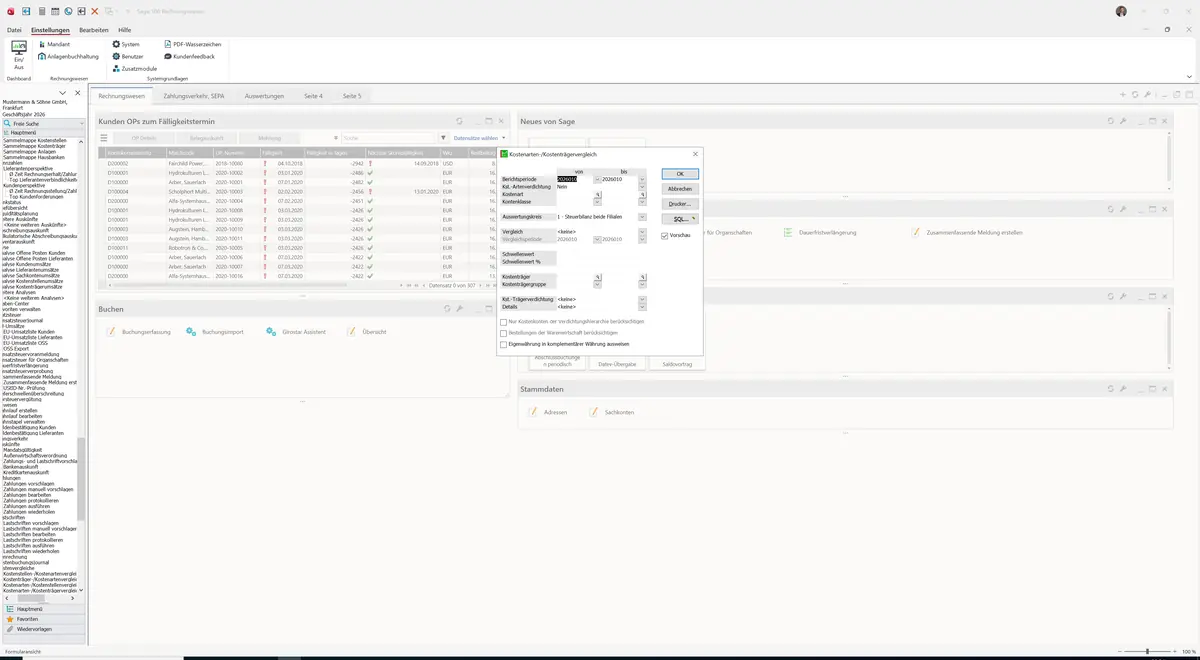The height and width of the screenshot is (660, 1200).
Task: Enable Eigenwährung in komplementärer Währung ausweisen
Action: click(x=504, y=344)
